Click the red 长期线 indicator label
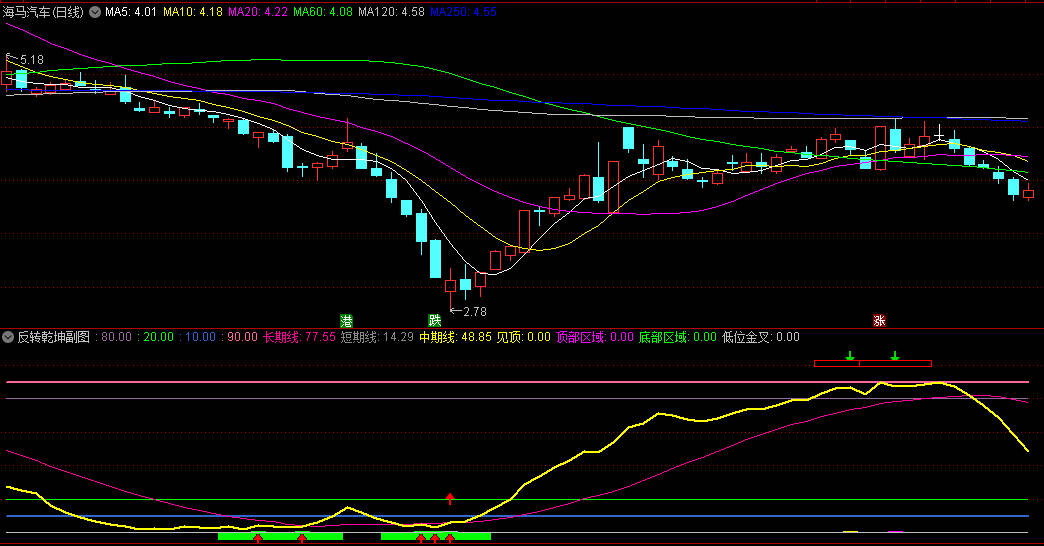Screen dimensions: 1044x546 tap(299, 337)
